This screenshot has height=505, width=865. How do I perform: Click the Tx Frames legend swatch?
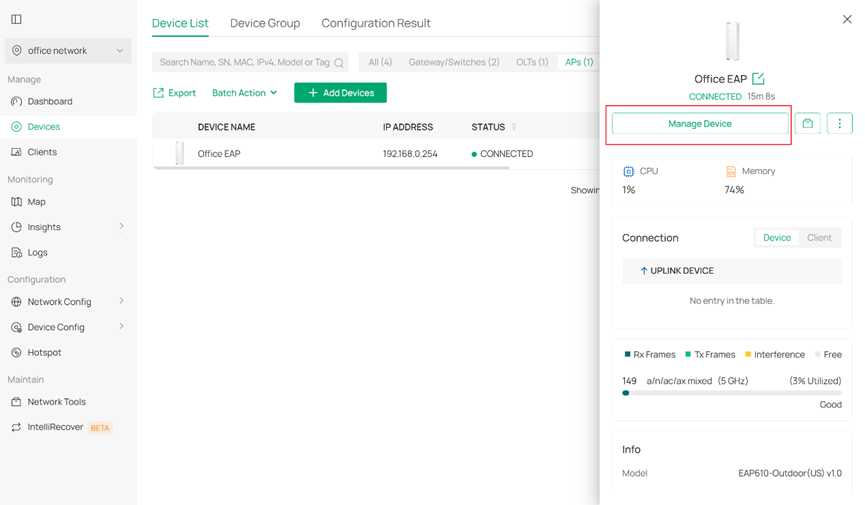688,354
